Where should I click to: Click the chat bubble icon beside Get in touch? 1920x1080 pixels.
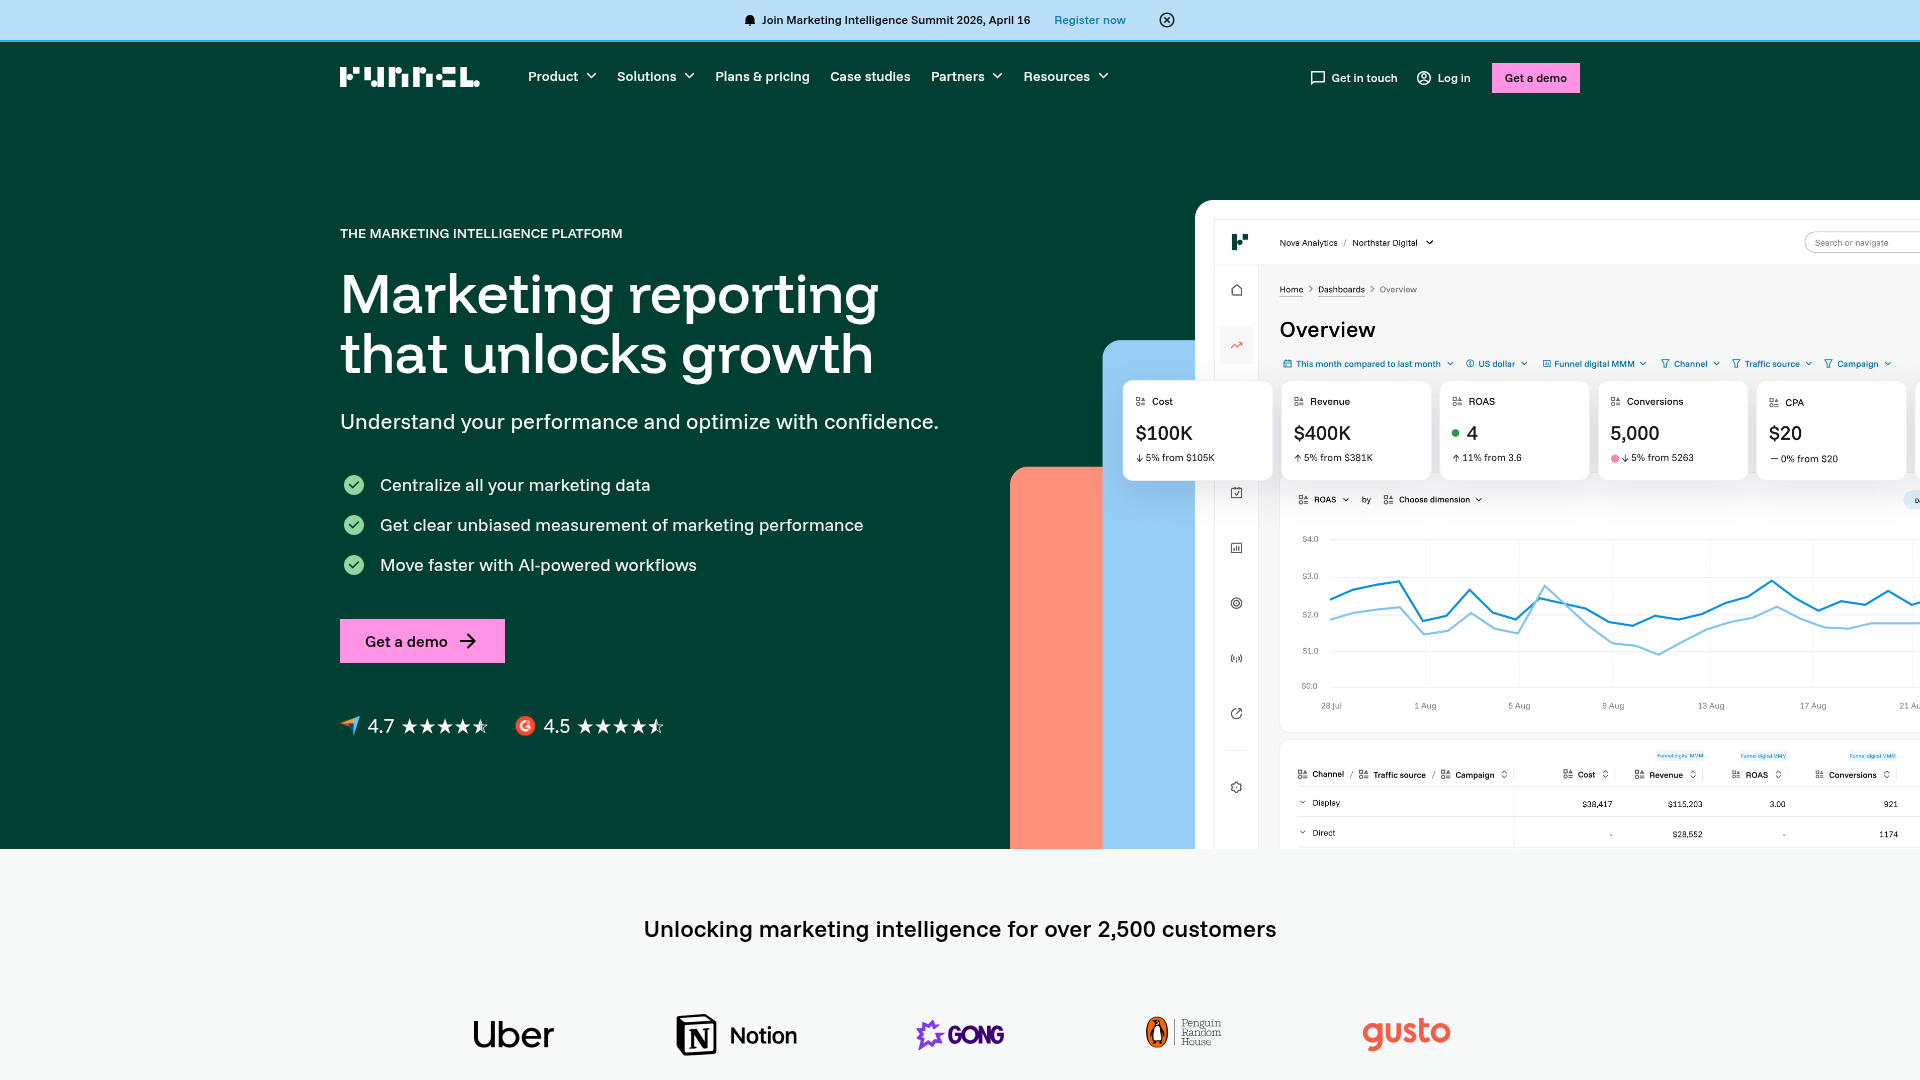tap(1318, 77)
